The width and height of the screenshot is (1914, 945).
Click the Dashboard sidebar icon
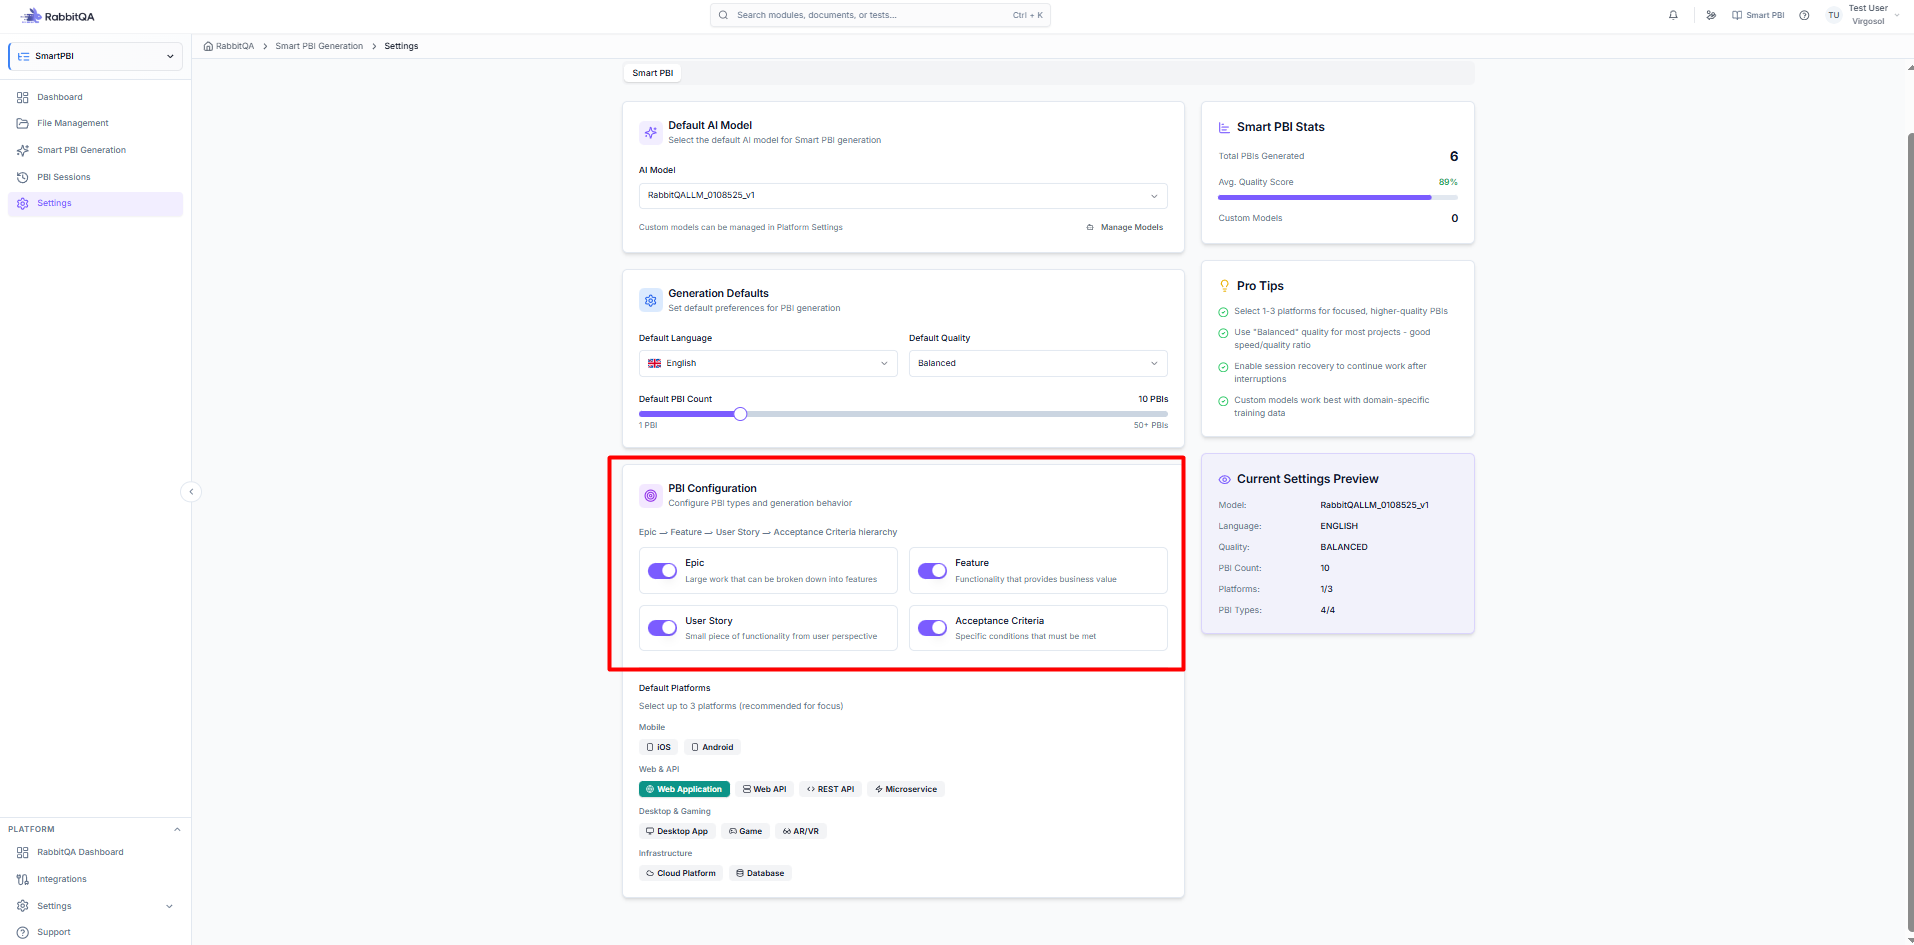[x=22, y=97]
